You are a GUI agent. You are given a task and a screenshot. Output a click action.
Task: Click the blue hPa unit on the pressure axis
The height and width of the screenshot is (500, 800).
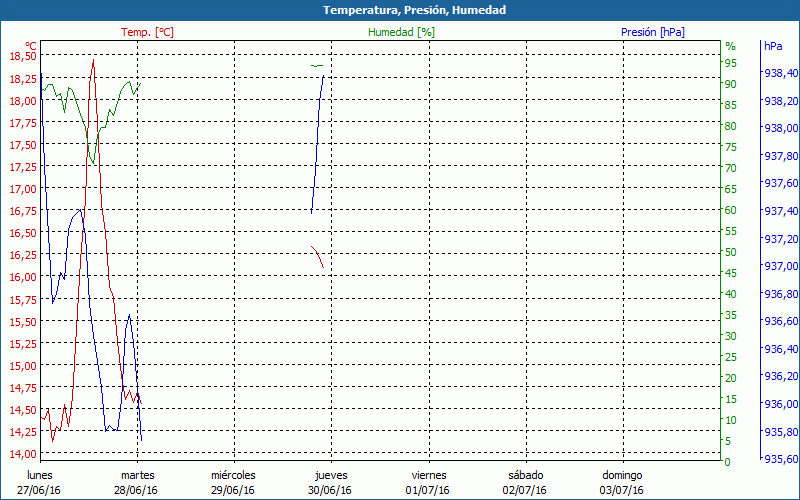(x=773, y=46)
